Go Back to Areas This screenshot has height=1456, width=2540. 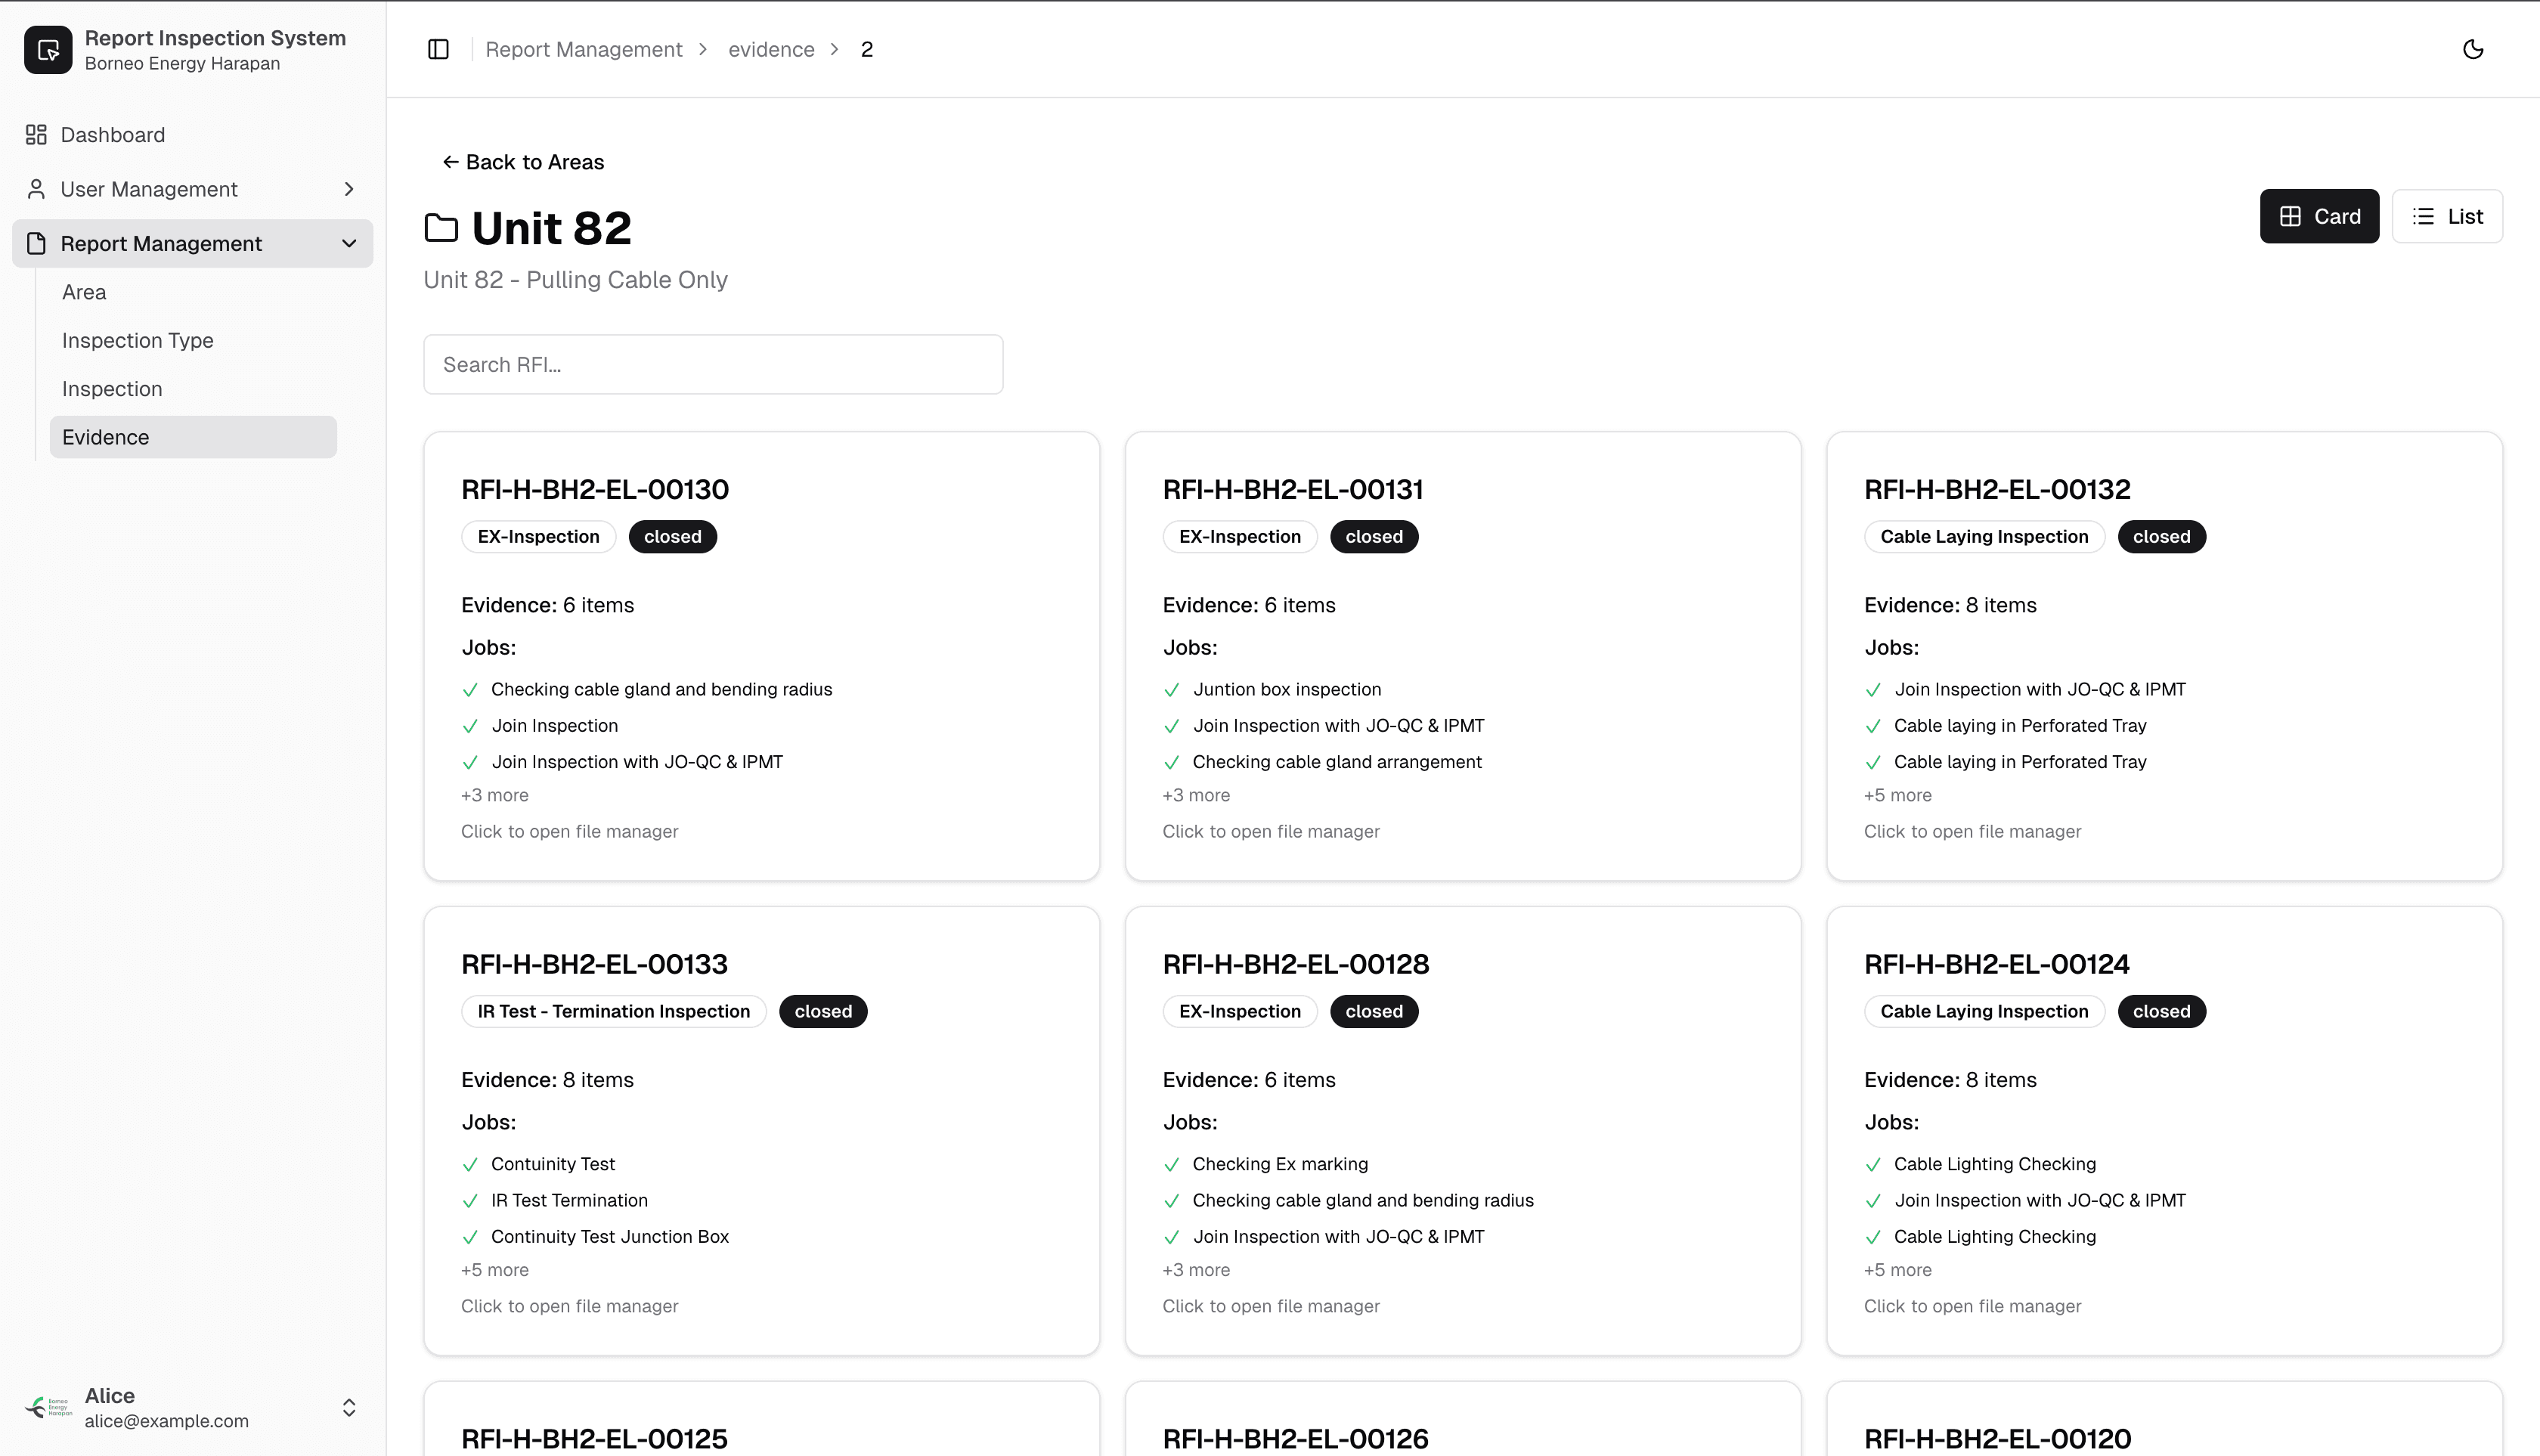[x=523, y=162]
